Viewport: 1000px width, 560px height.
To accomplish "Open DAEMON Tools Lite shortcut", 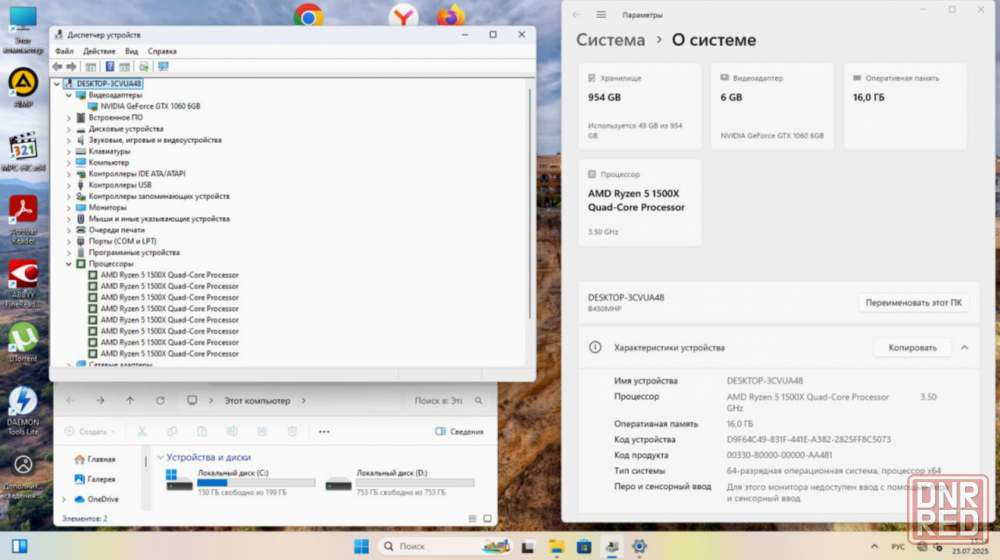I will (22, 402).
